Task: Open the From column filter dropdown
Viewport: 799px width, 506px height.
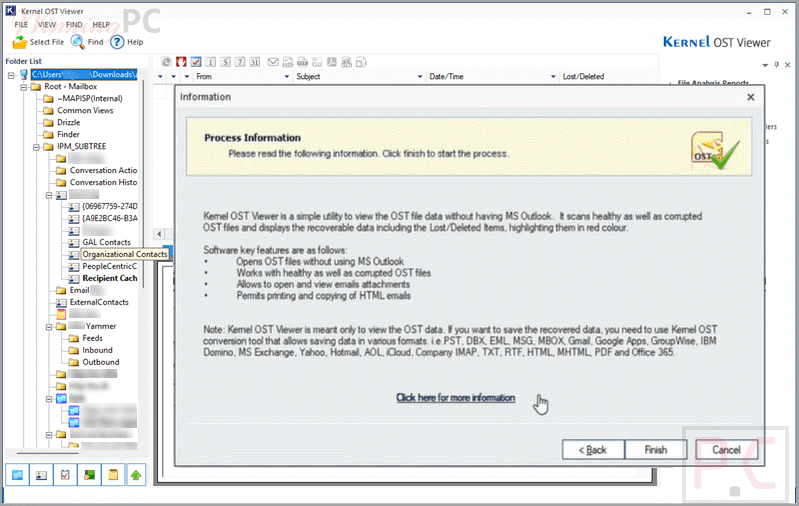Action: (x=286, y=76)
